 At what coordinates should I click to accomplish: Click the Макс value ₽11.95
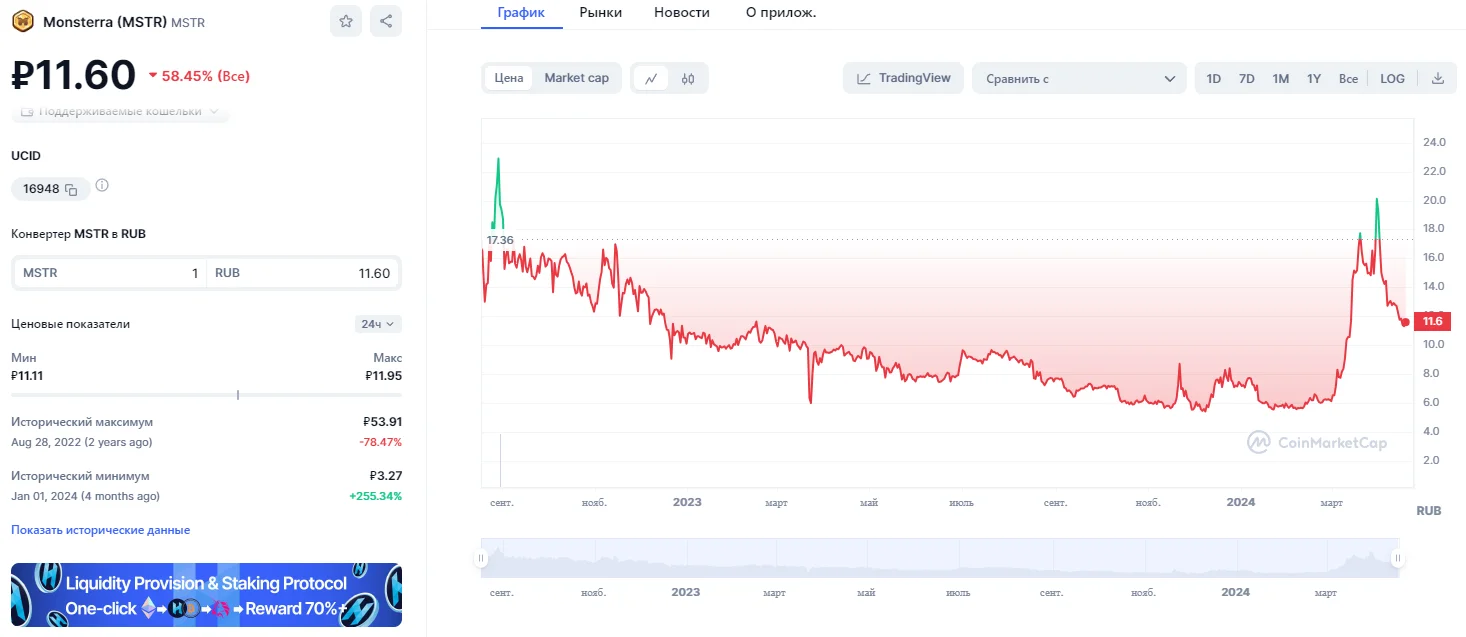[x=384, y=376]
